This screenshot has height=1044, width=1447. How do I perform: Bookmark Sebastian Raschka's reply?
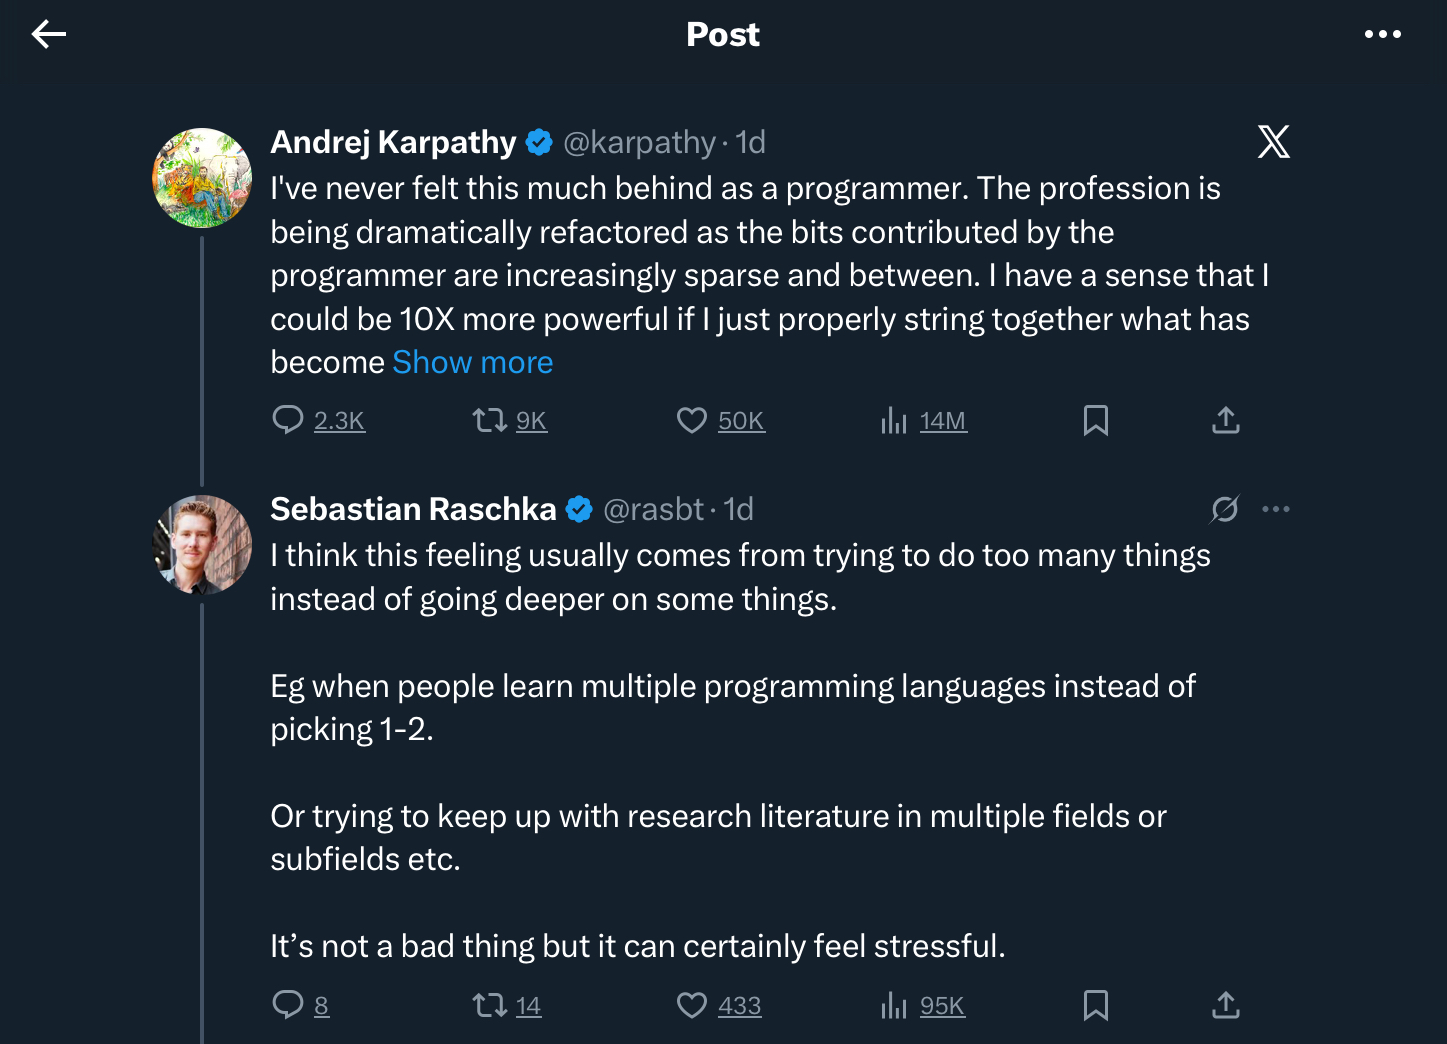[1096, 1004]
